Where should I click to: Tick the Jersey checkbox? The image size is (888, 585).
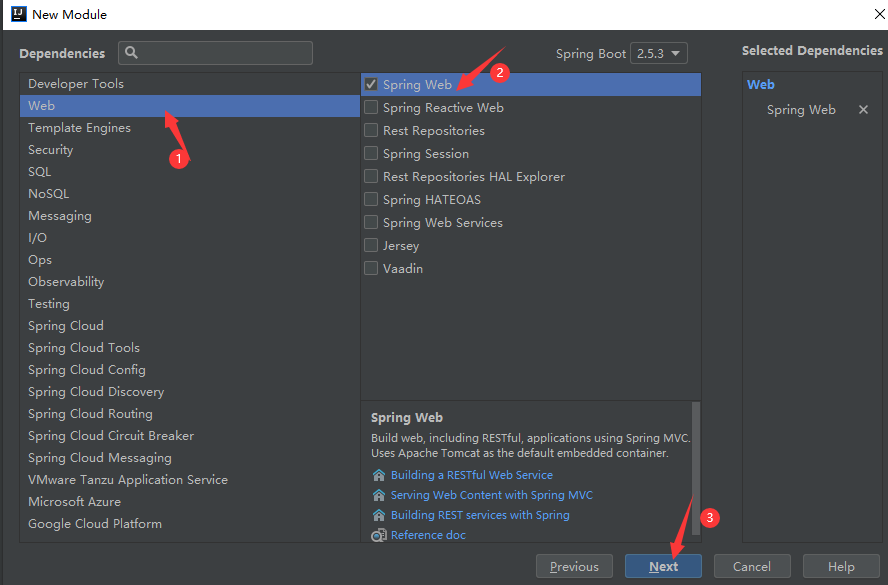tap(371, 245)
